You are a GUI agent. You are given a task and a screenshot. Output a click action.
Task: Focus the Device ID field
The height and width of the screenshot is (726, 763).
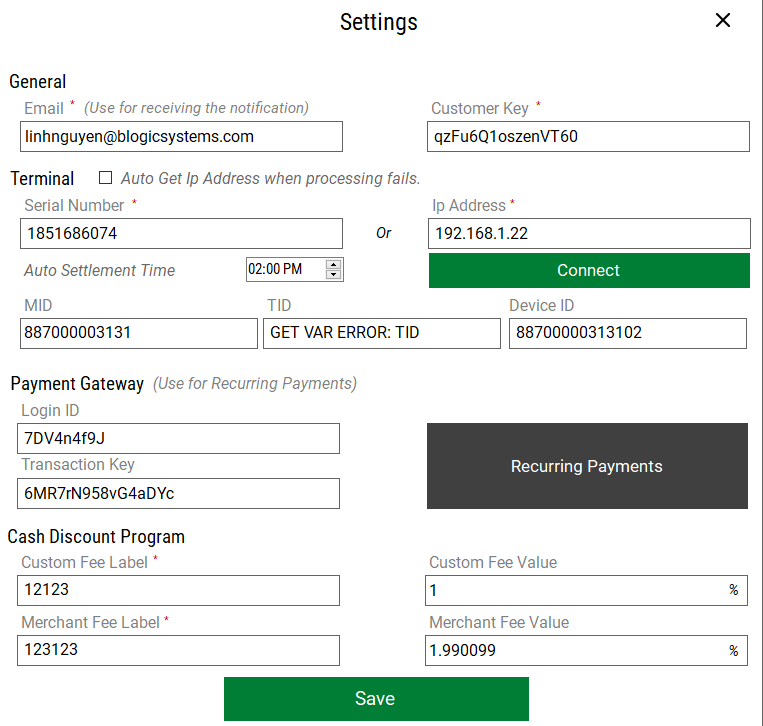[x=627, y=334]
